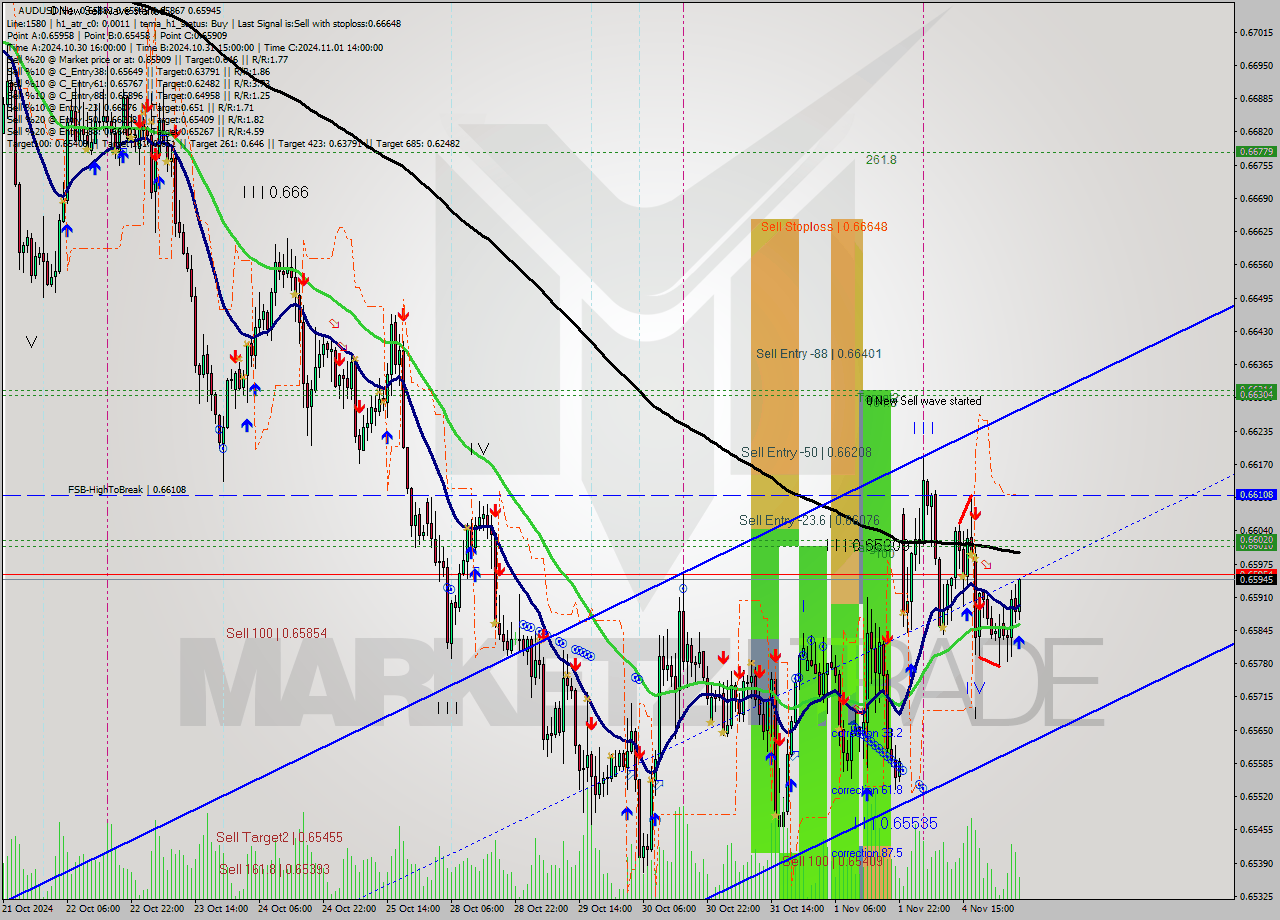Screen dimensions: 1280x920
Task: Click the '29 Oct 14:00' time axis label
Action: tap(603, 909)
